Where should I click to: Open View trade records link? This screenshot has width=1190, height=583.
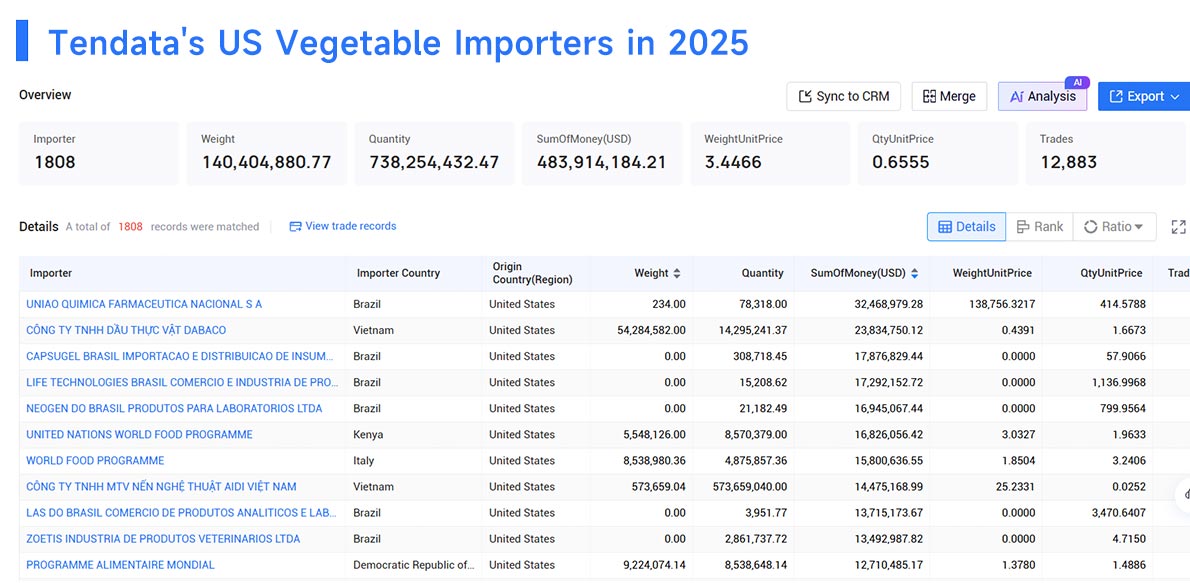pos(343,226)
